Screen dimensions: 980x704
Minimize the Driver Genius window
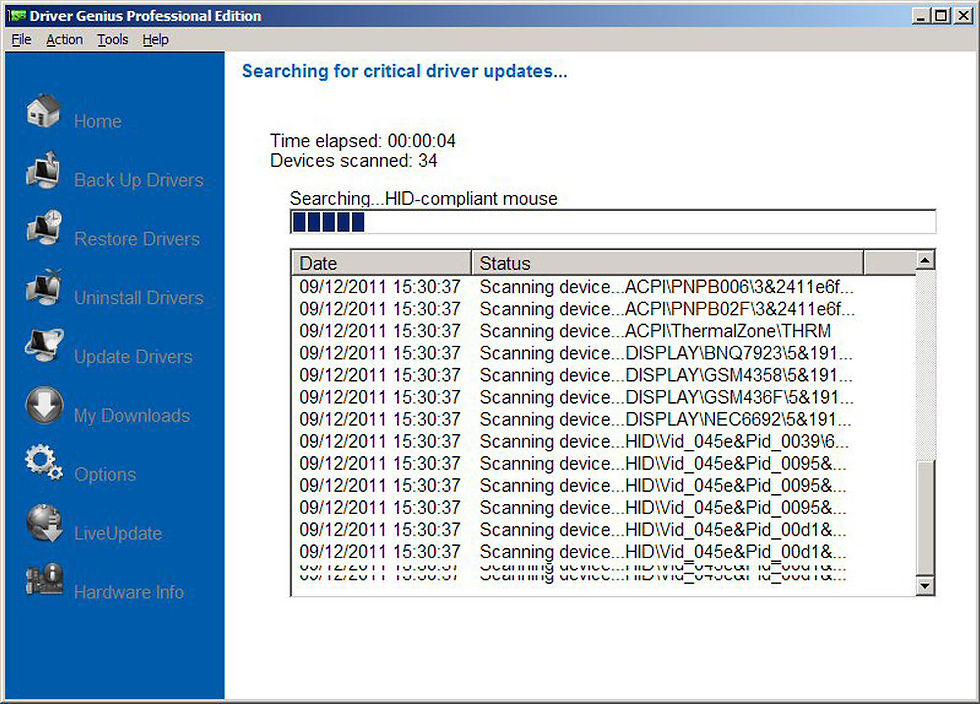coord(921,16)
